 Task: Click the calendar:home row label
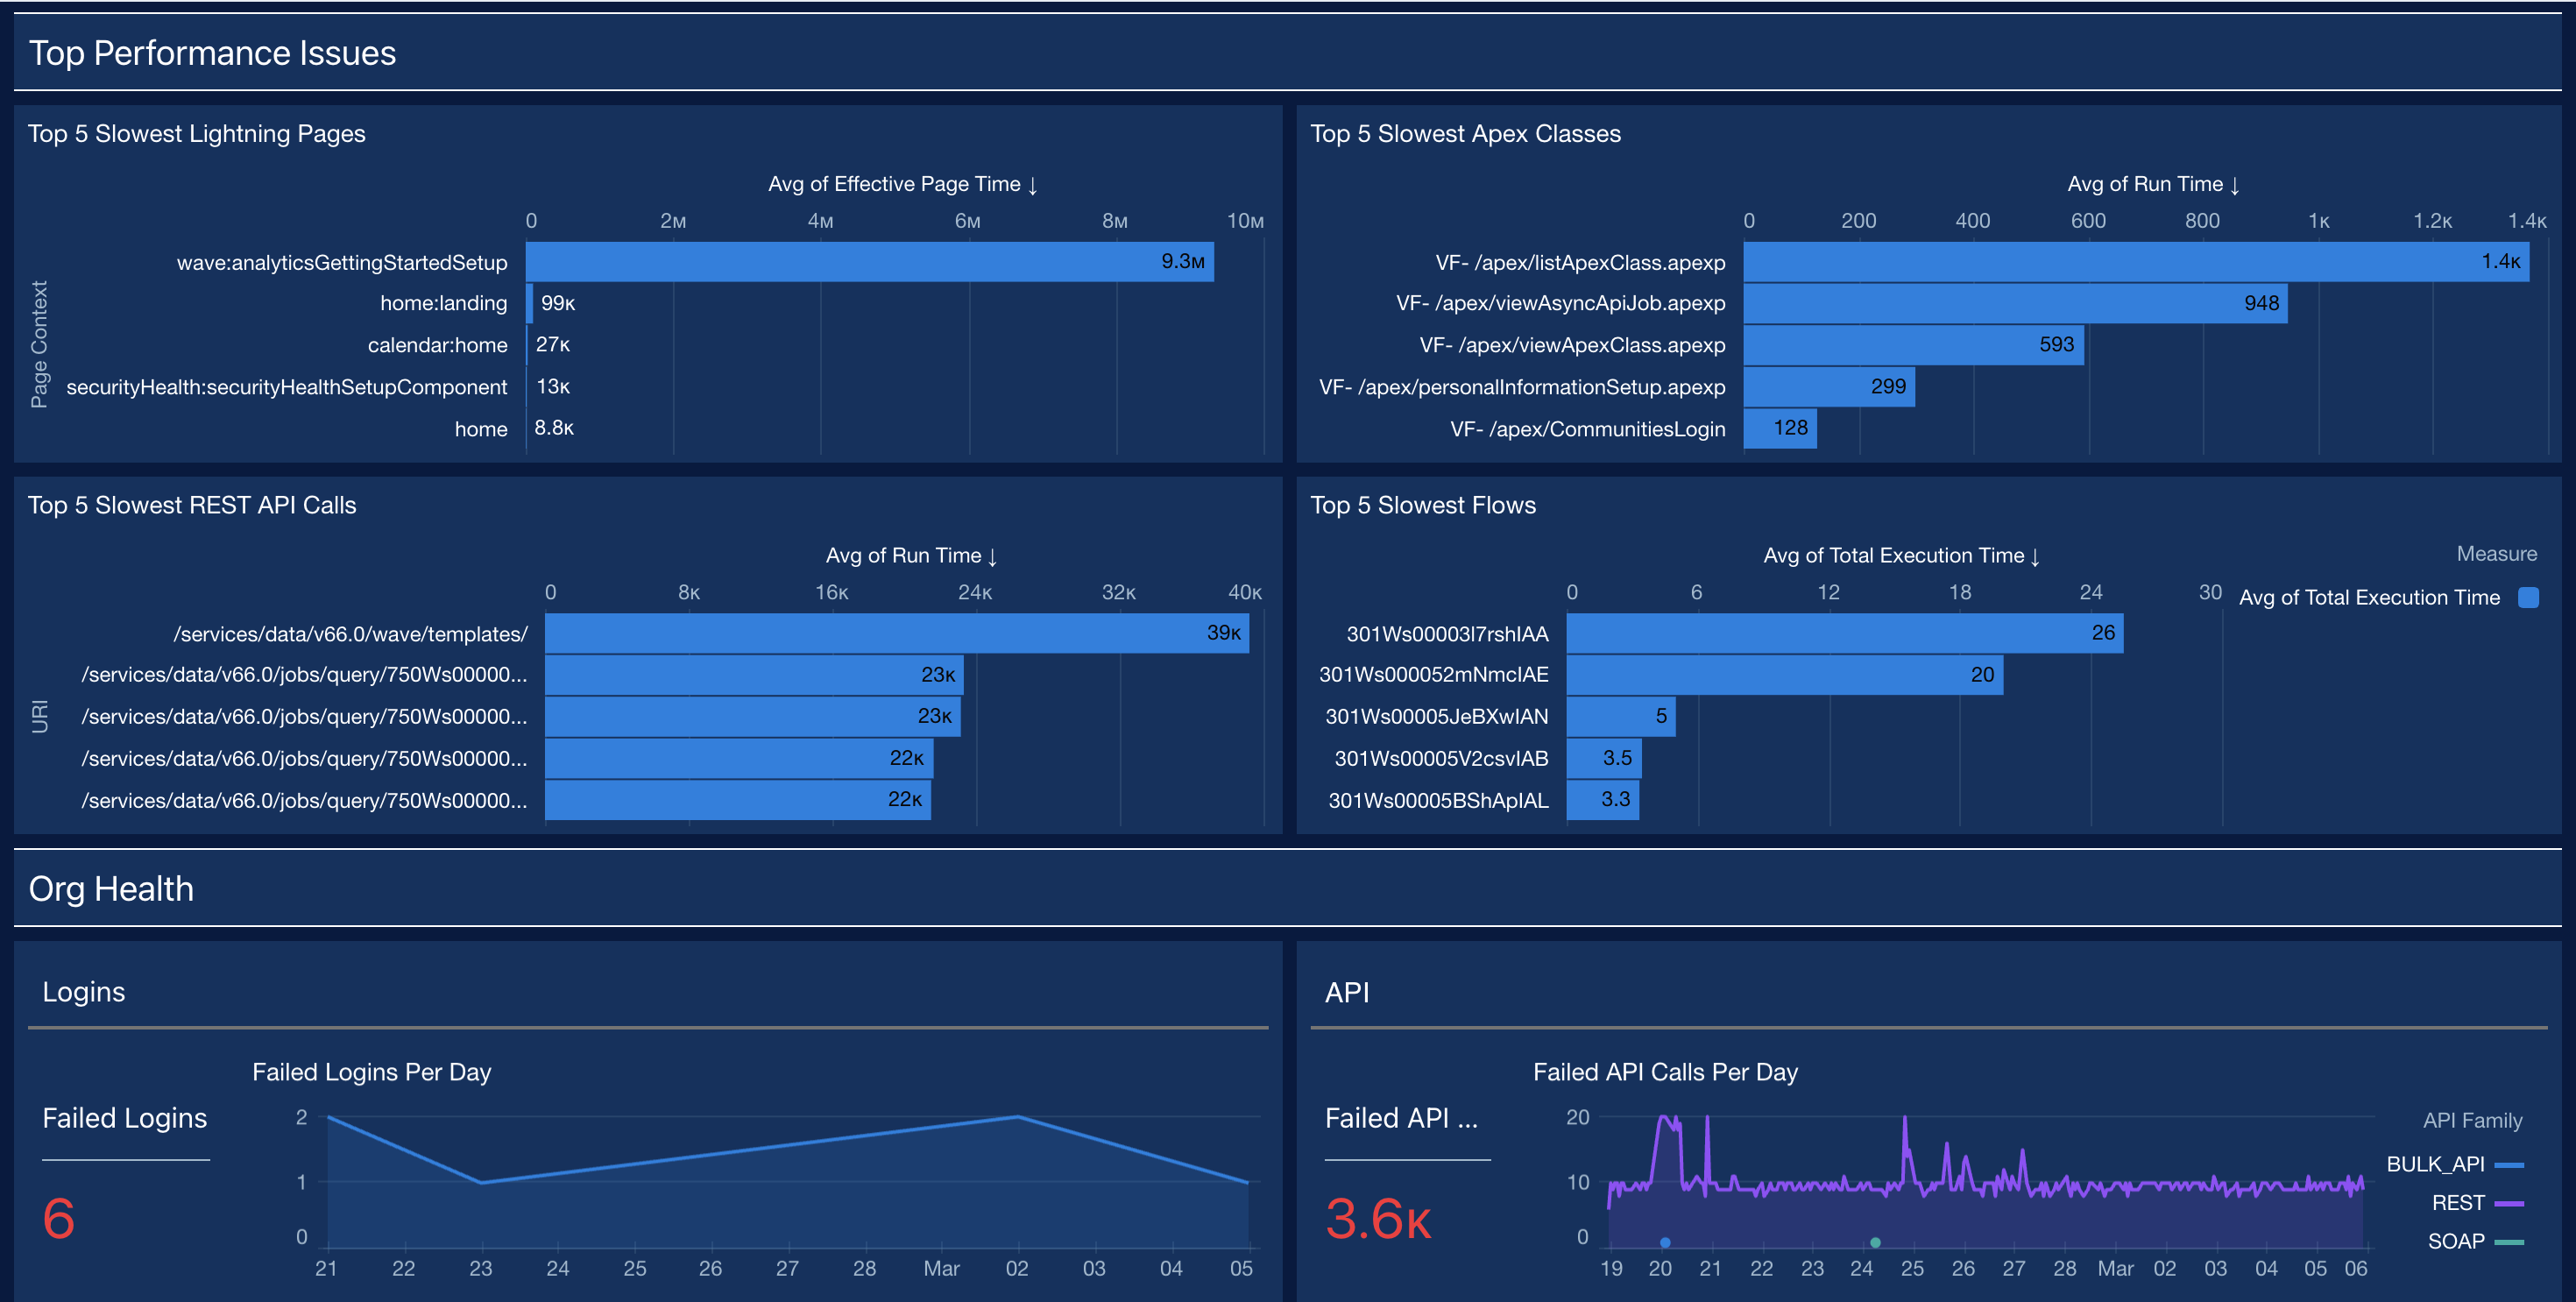[x=437, y=345]
